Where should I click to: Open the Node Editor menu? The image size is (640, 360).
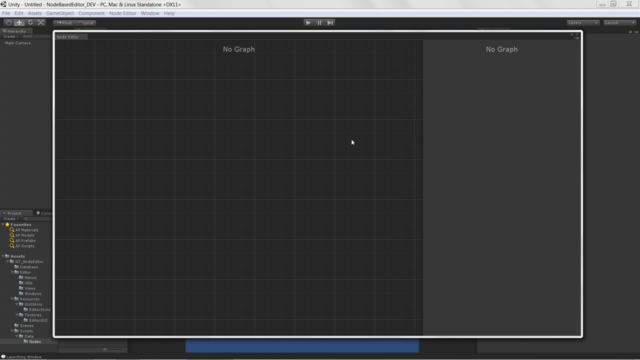click(x=122, y=13)
